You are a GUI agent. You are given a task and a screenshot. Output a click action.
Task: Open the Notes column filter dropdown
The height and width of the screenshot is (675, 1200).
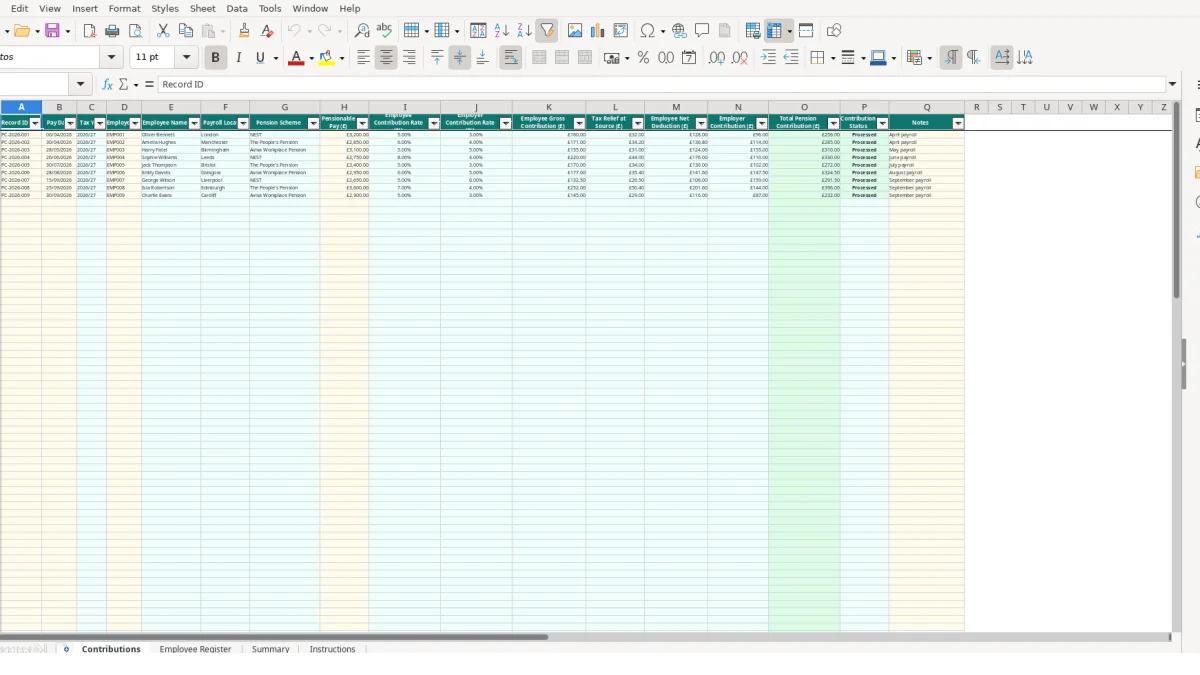958,123
